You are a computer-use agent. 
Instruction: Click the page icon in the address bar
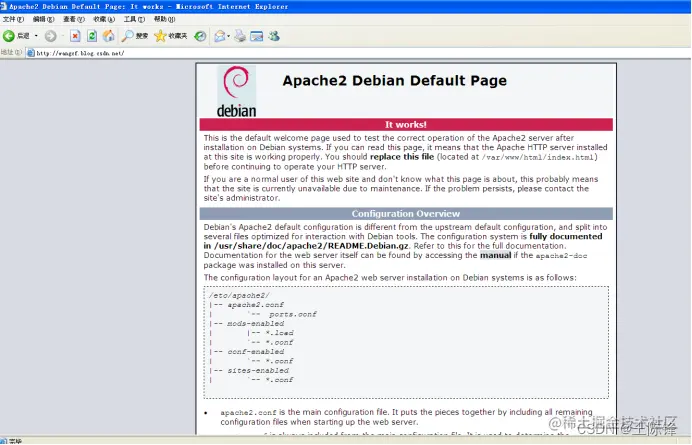pos(30,53)
